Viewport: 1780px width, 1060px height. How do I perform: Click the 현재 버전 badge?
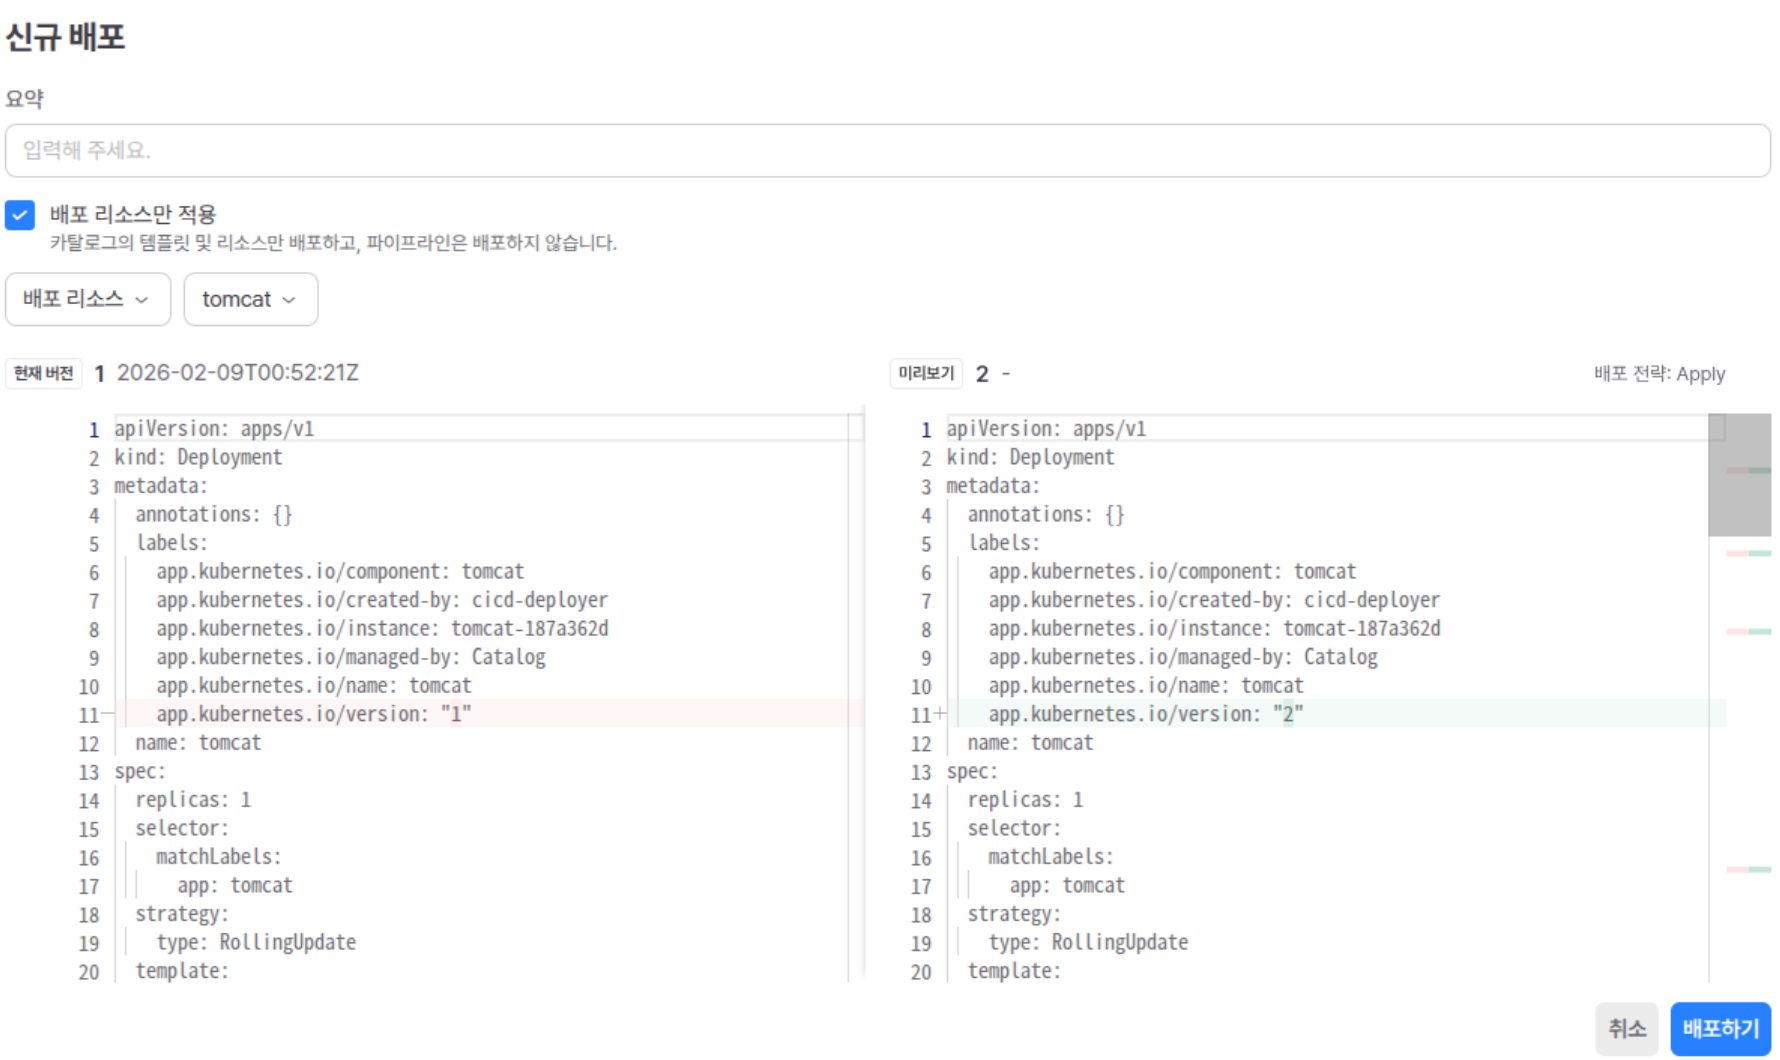tap(44, 373)
